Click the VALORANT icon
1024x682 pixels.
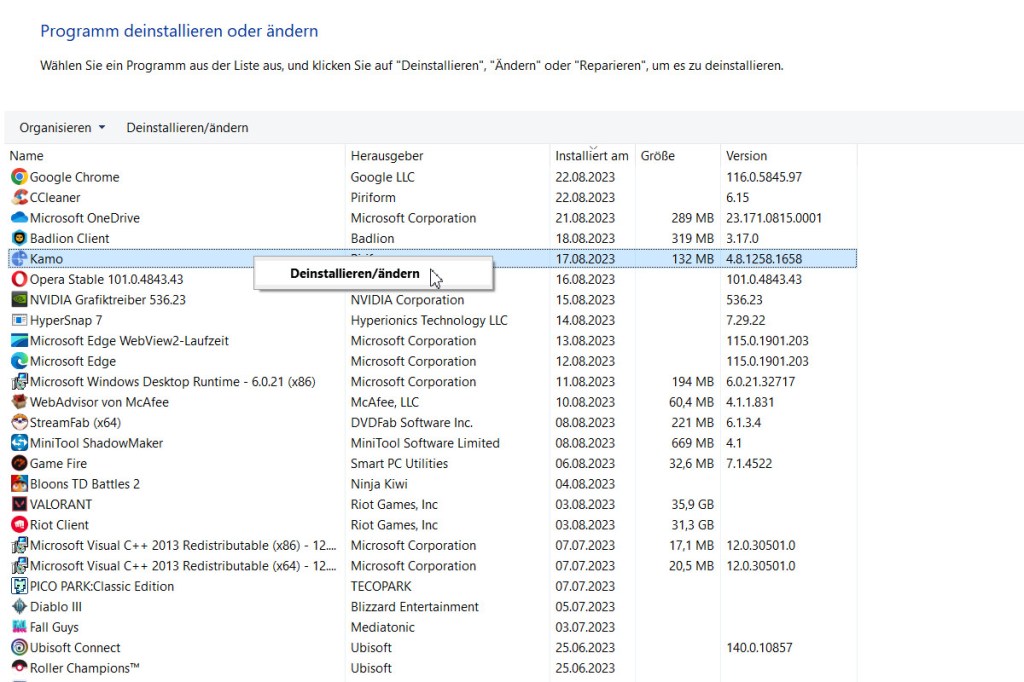(x=20, y=504)
